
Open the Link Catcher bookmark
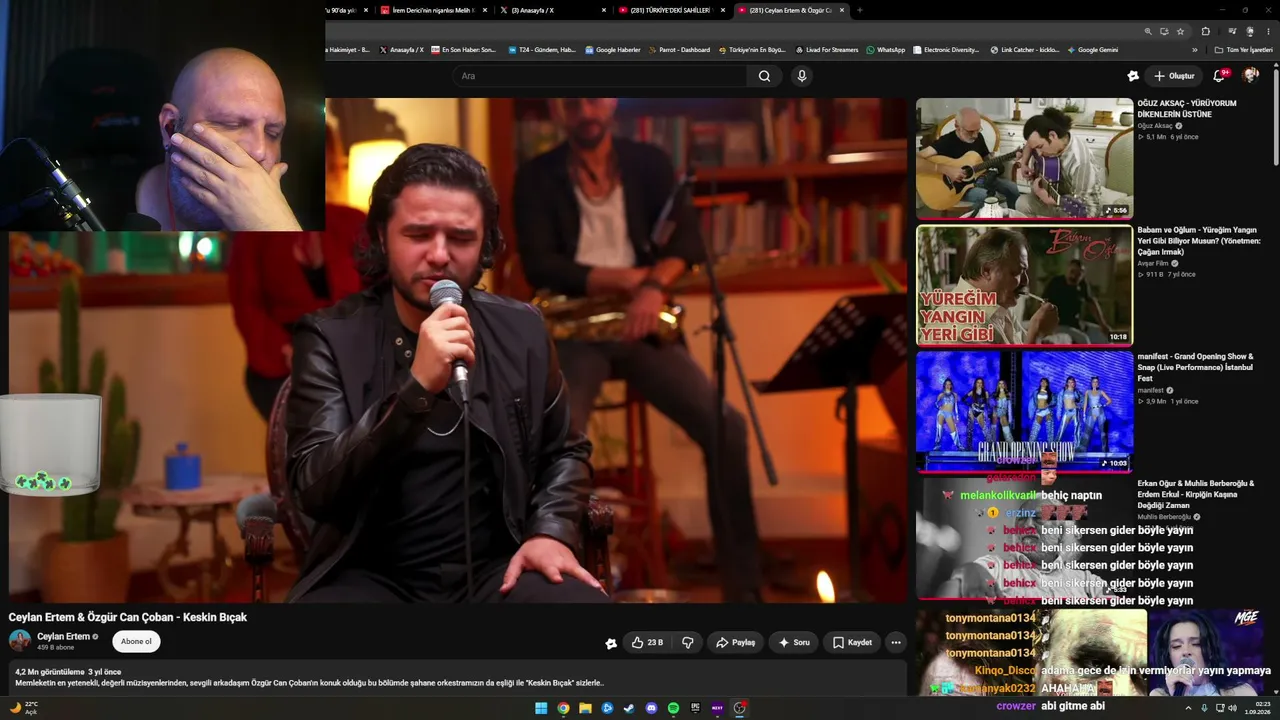pyautogui.click(x=1025, y=50)
